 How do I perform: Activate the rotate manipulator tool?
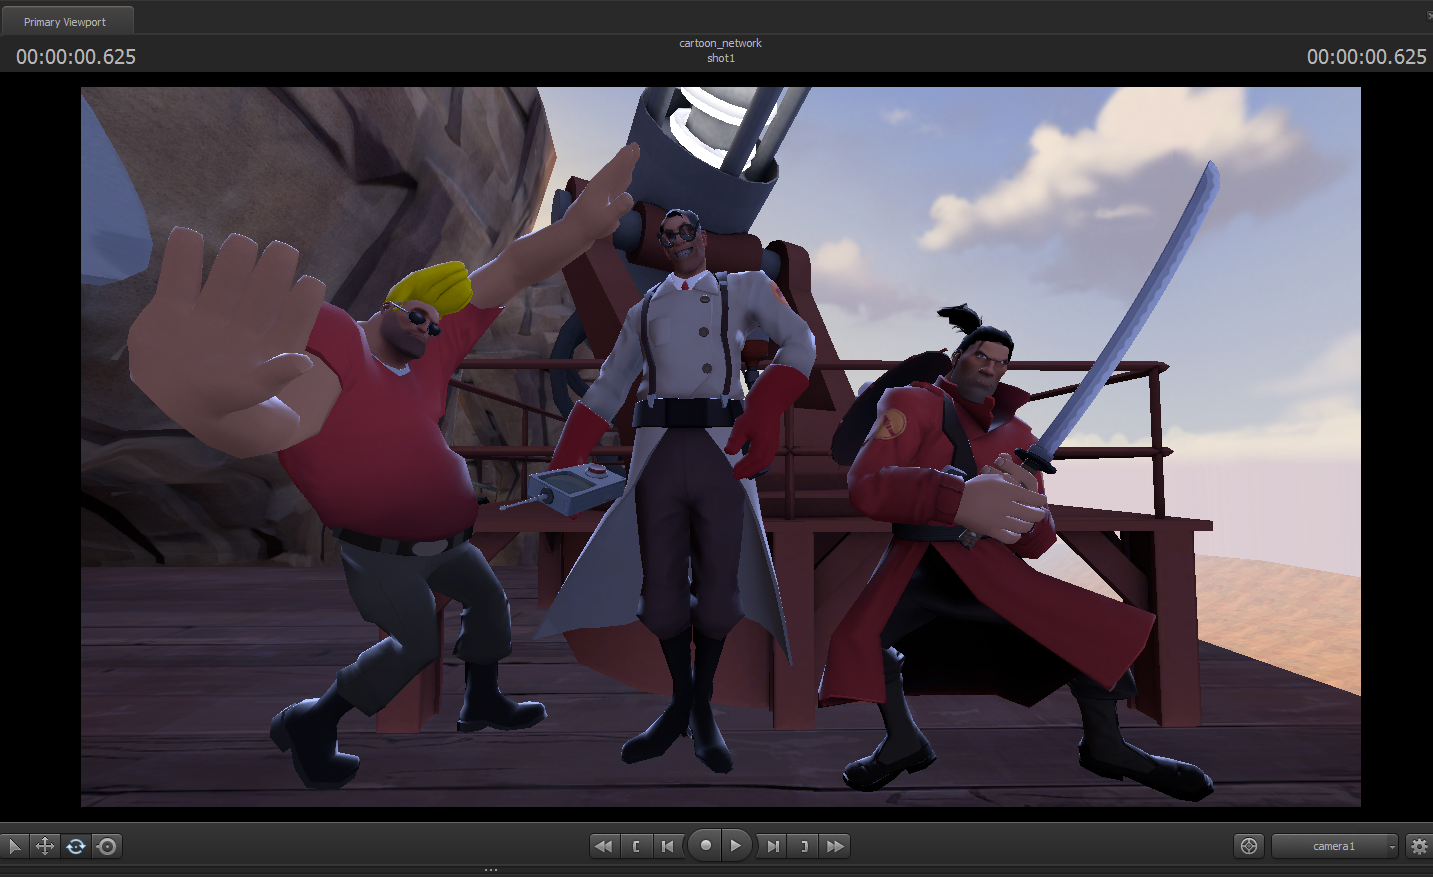[76, 846]
